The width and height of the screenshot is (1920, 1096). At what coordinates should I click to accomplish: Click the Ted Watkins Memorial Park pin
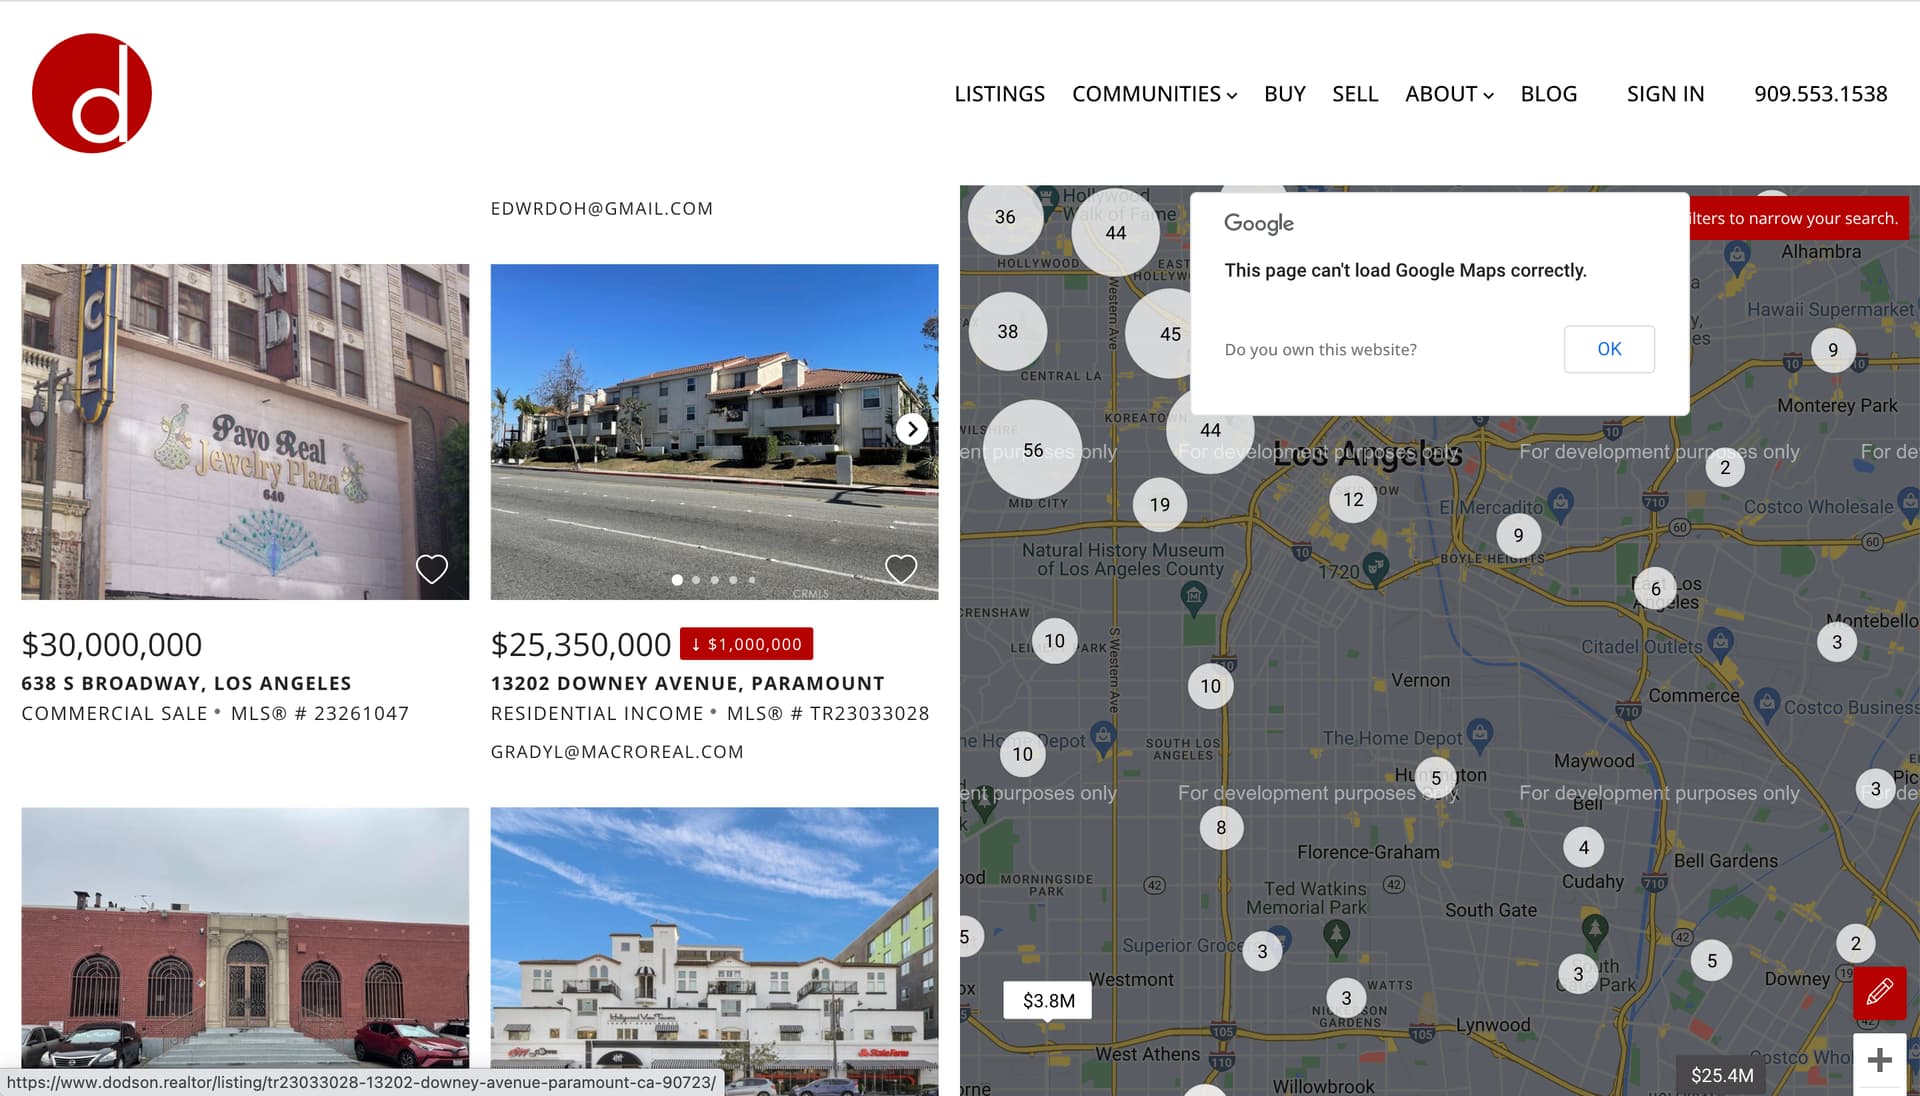tap(1336, 936)
